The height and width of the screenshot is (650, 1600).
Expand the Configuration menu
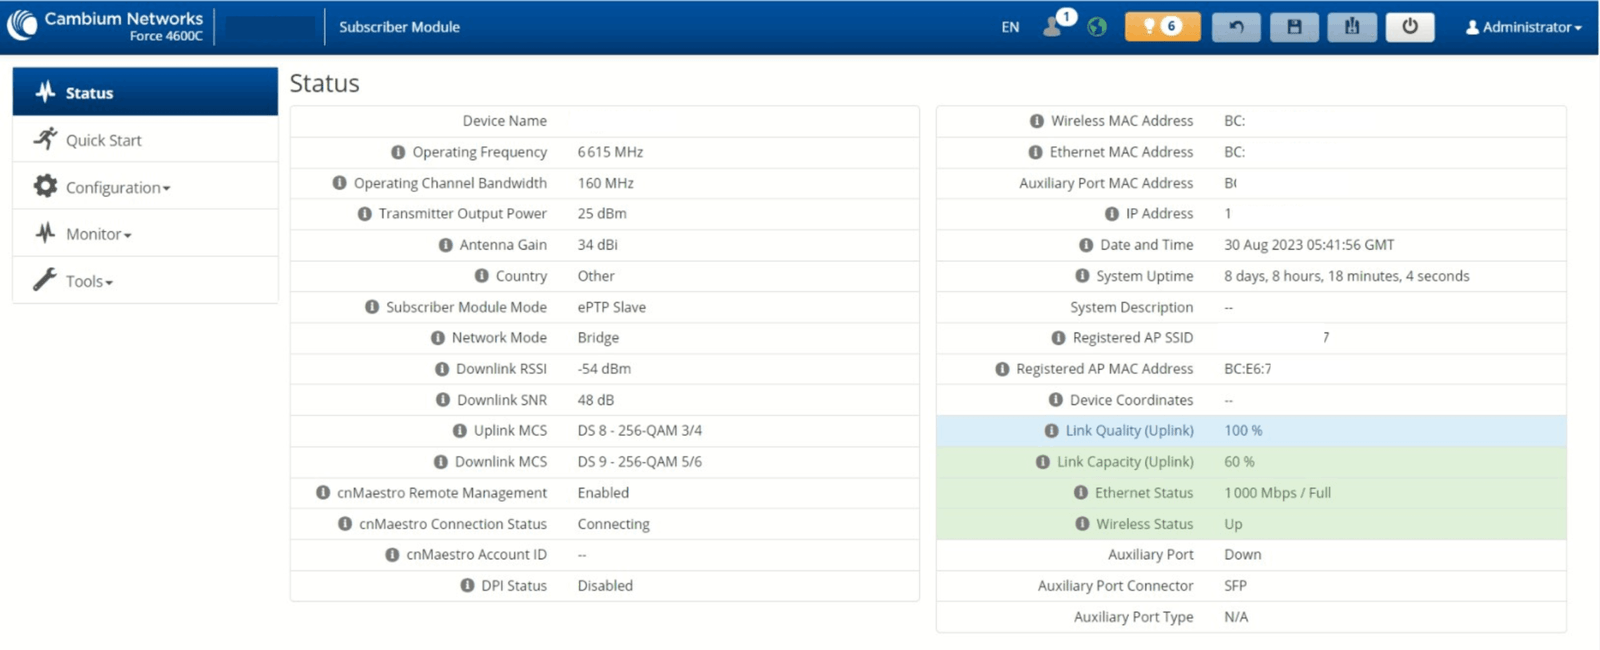click(x=117, y=187)
